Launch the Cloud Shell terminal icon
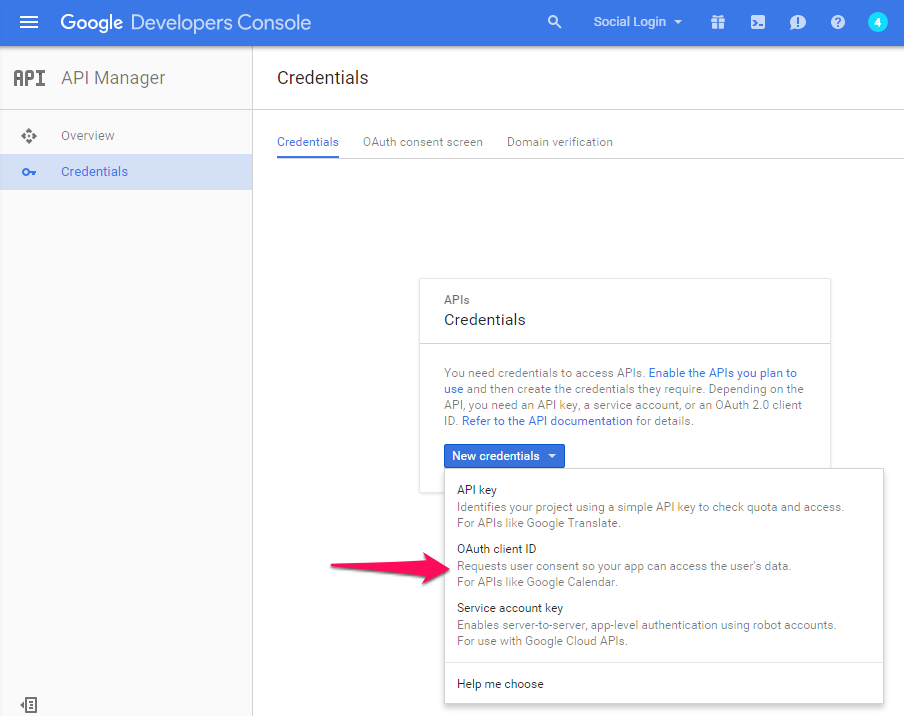Viewport: 904px width, 716px height. click(x=758, y=22)
